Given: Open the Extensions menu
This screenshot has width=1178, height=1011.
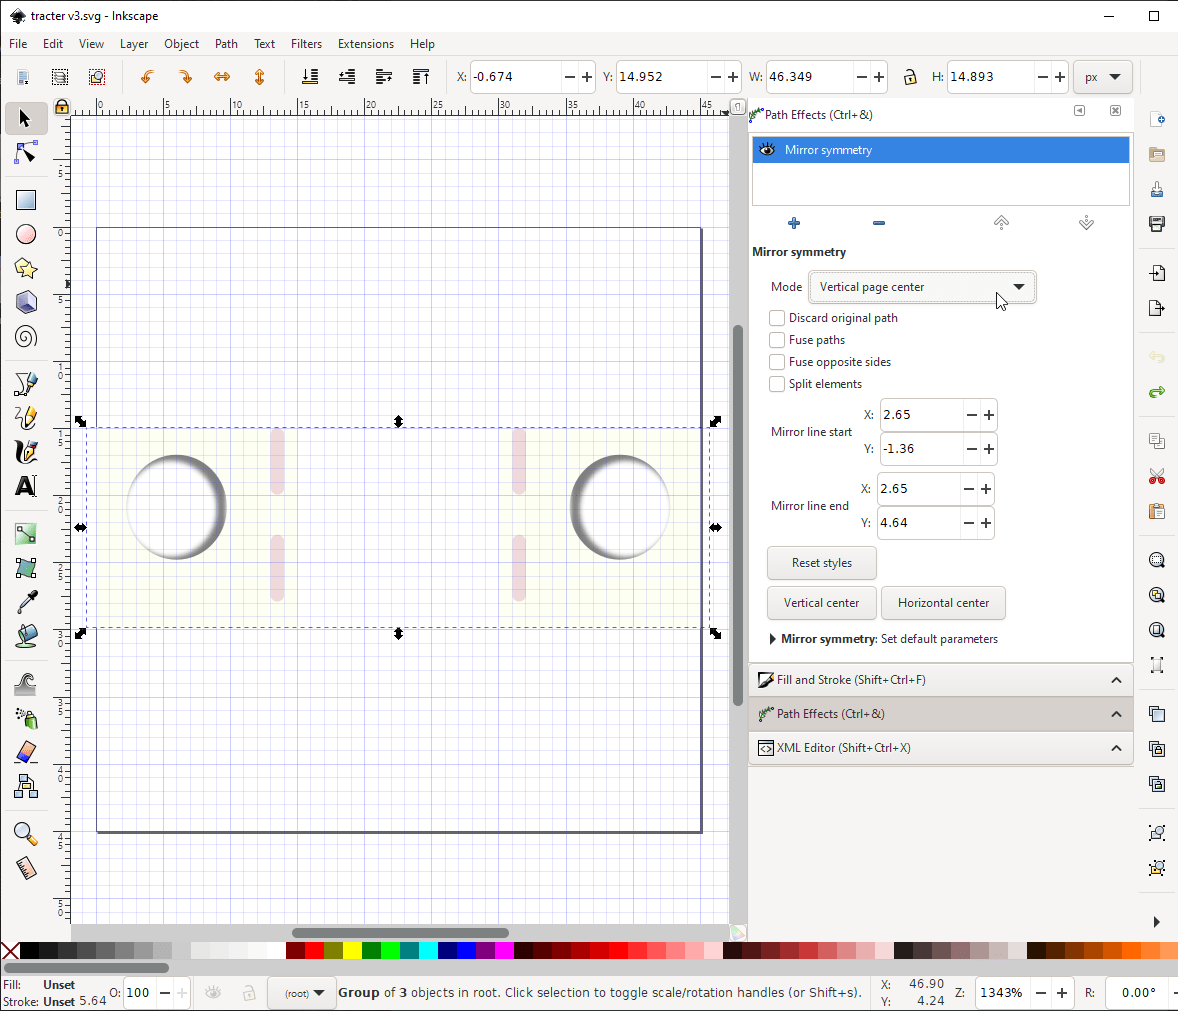Looking at the screenshot, I should click(x=365, y=44).
